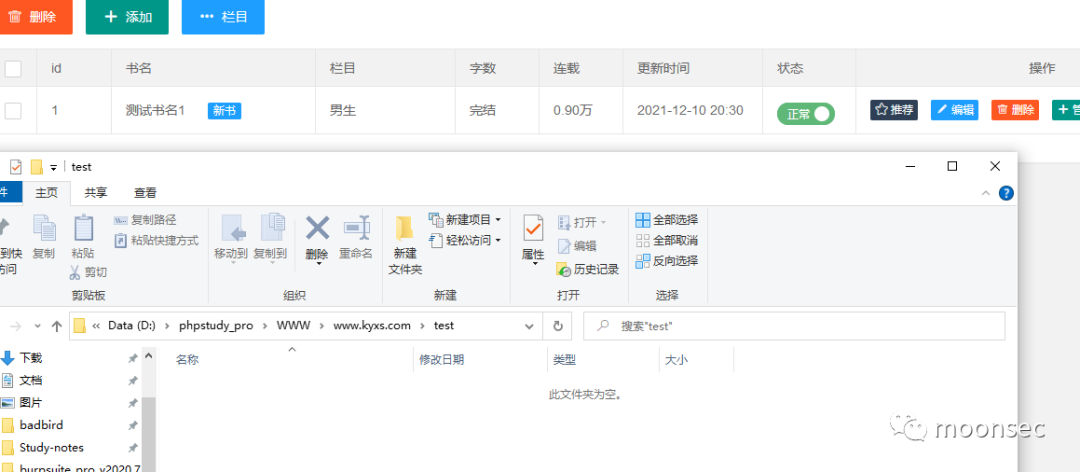The width and height of the screenshot is (1080, 472).
Task: Click the blue help question mark icon
Action: point(1006,193)
